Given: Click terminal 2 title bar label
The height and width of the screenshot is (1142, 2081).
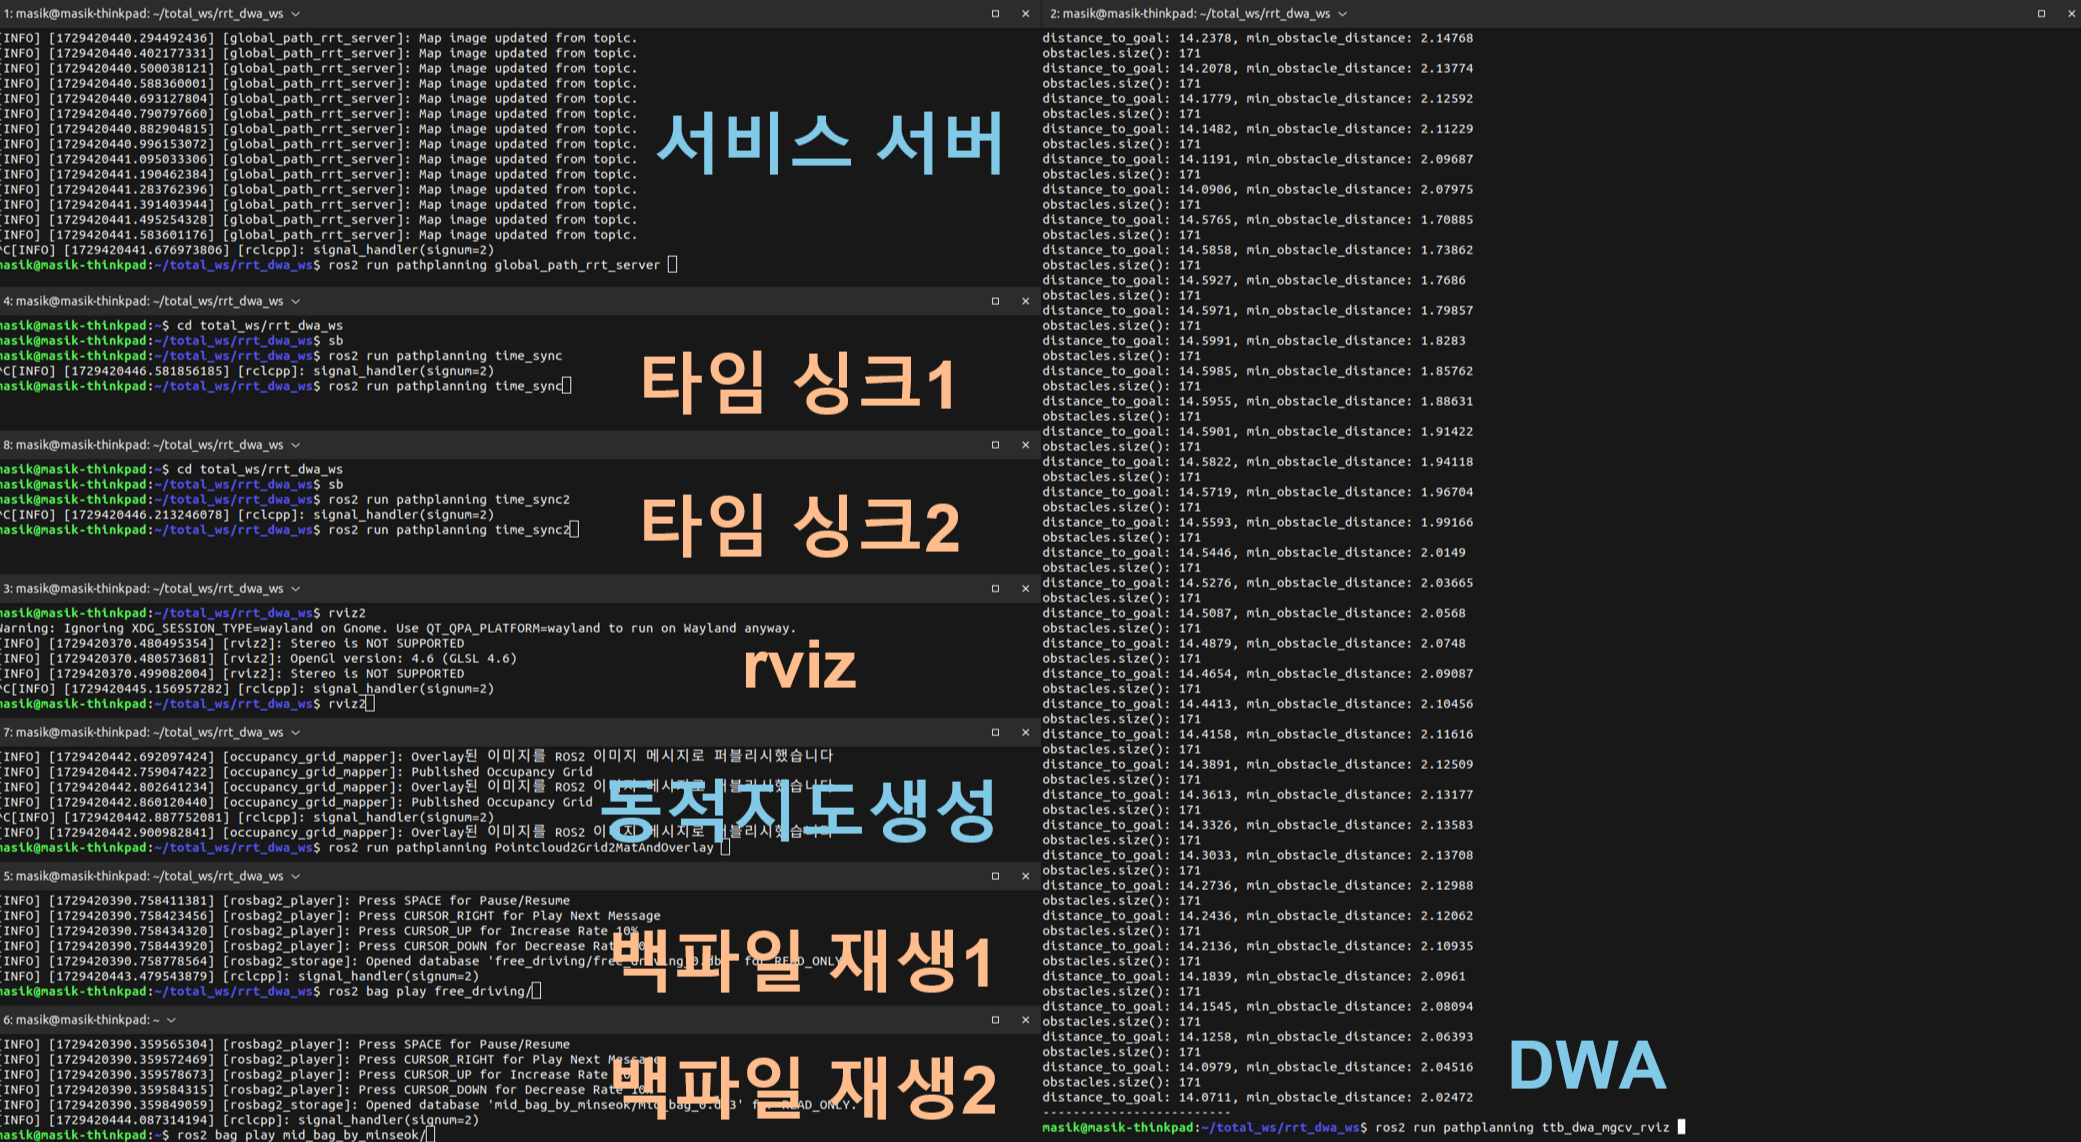Looking at the screenshot, I should 1189,14.
